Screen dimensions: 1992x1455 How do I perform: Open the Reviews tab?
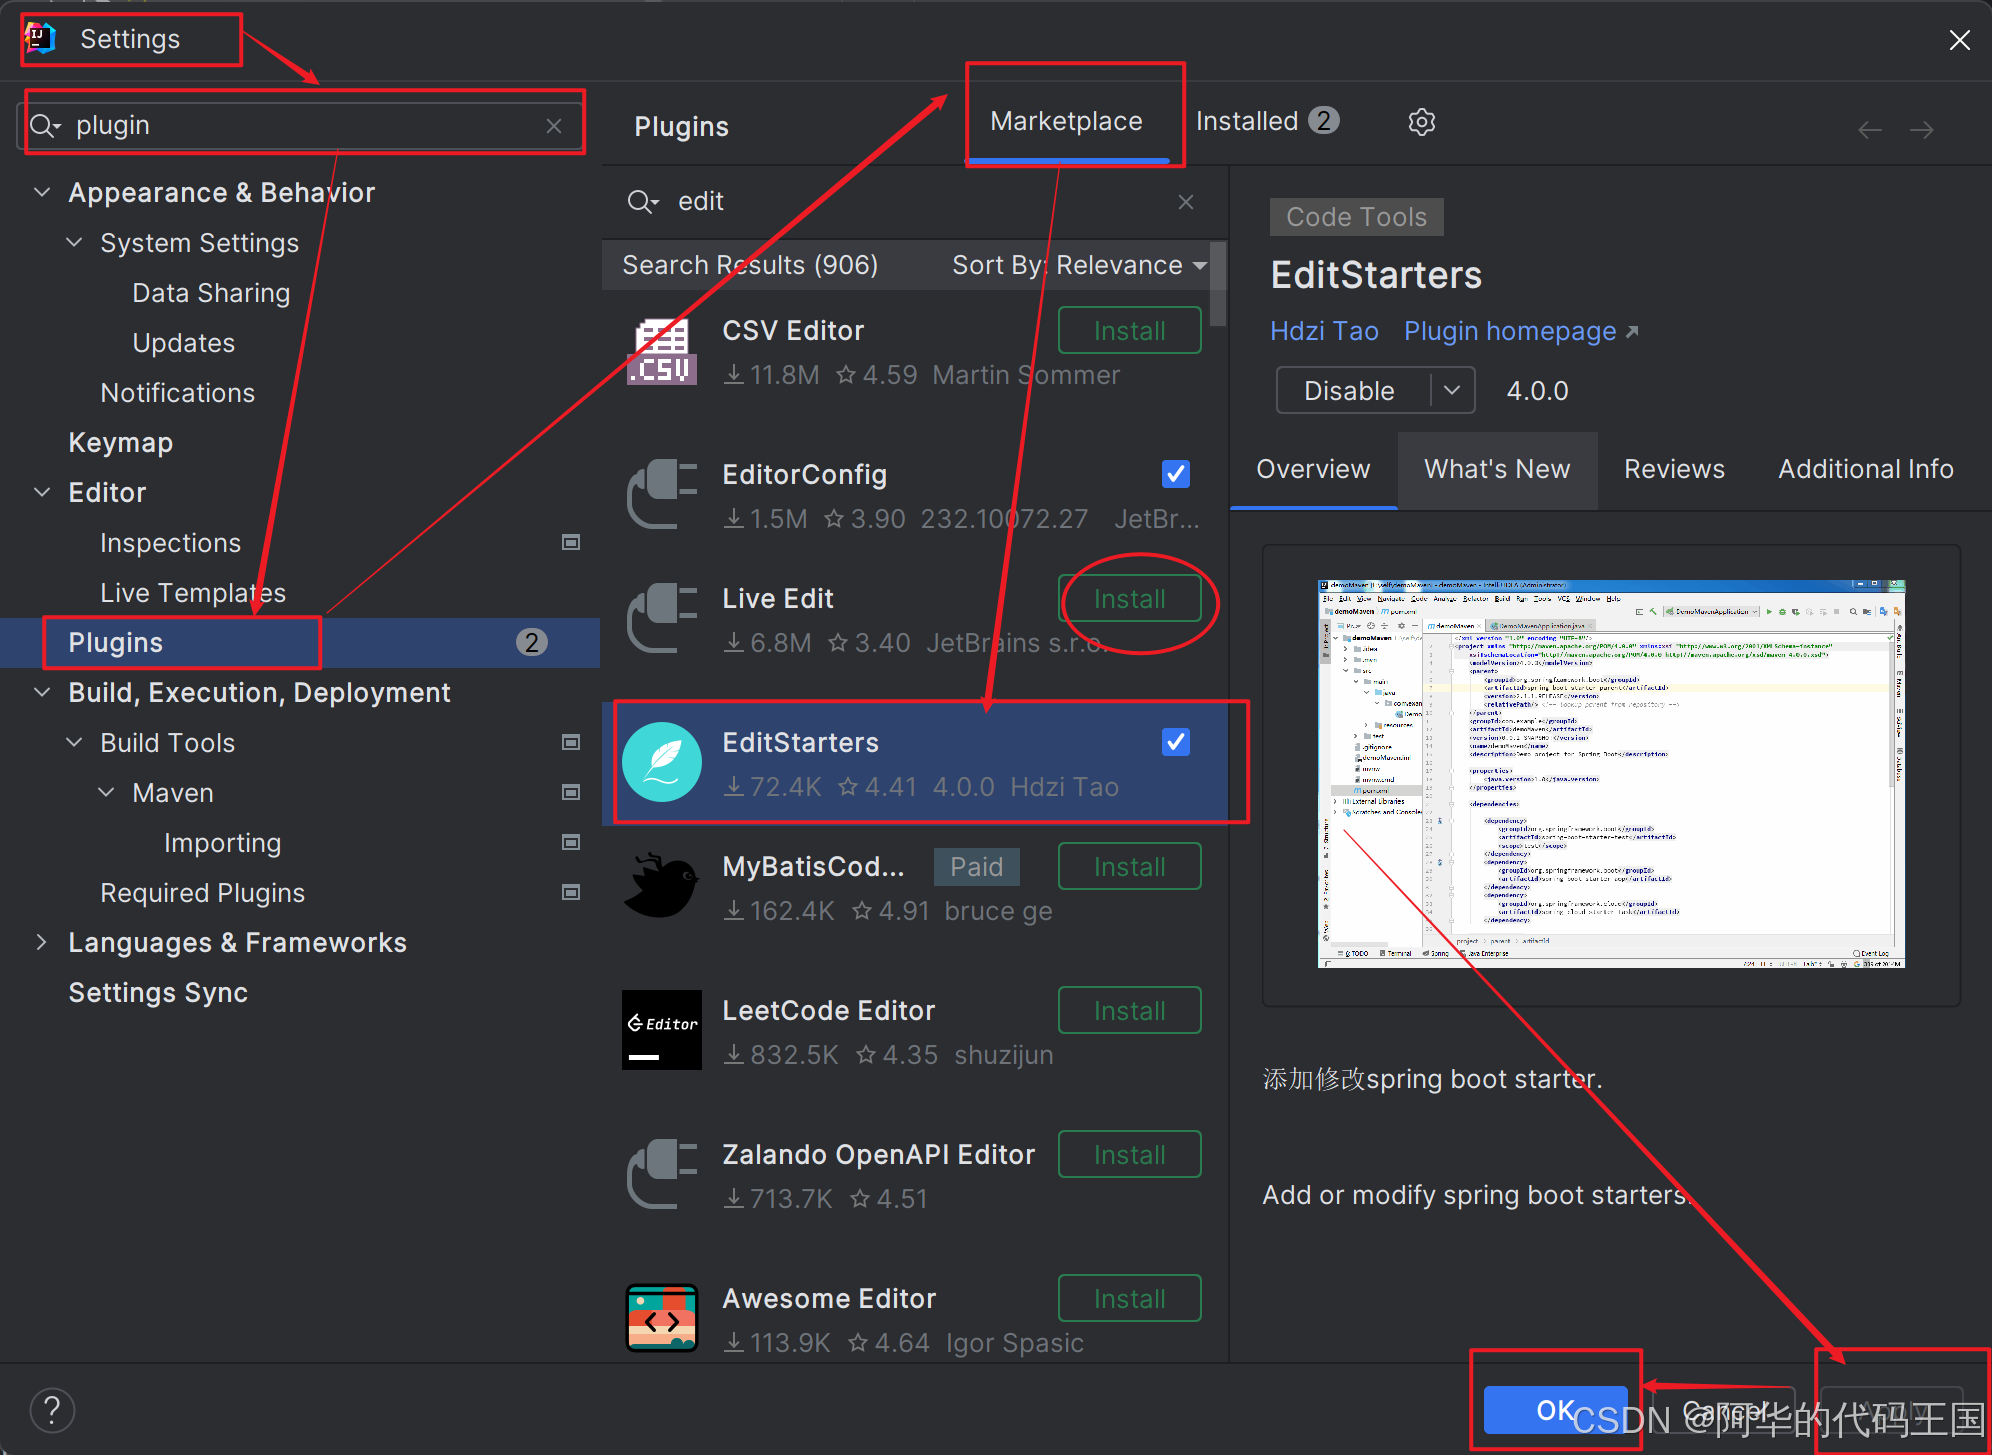1674,469
